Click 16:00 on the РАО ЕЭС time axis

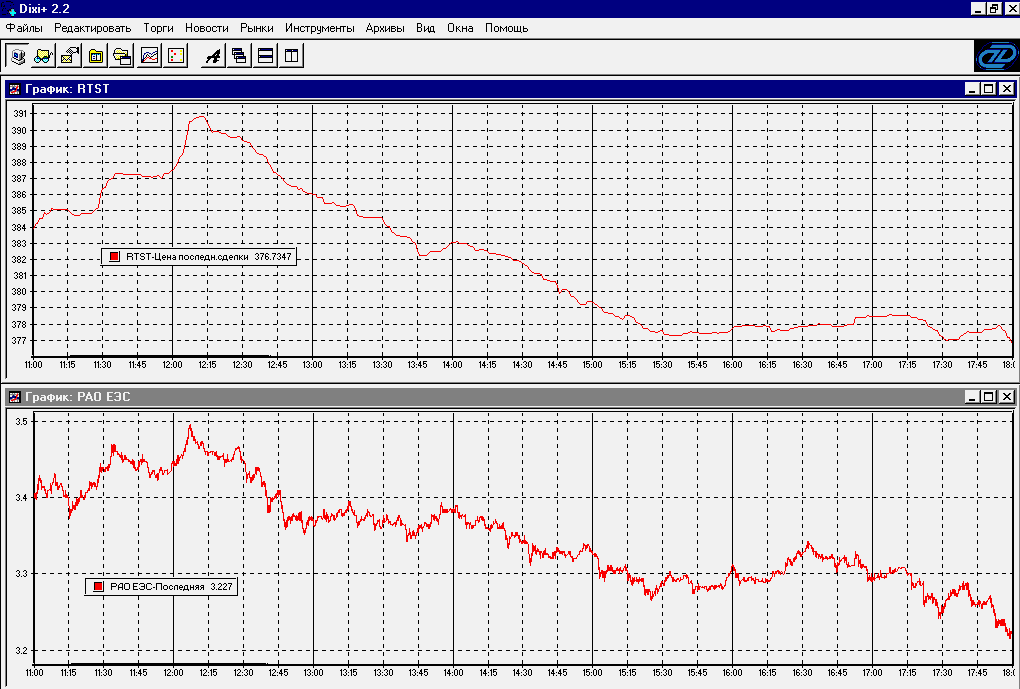(732, 673)
